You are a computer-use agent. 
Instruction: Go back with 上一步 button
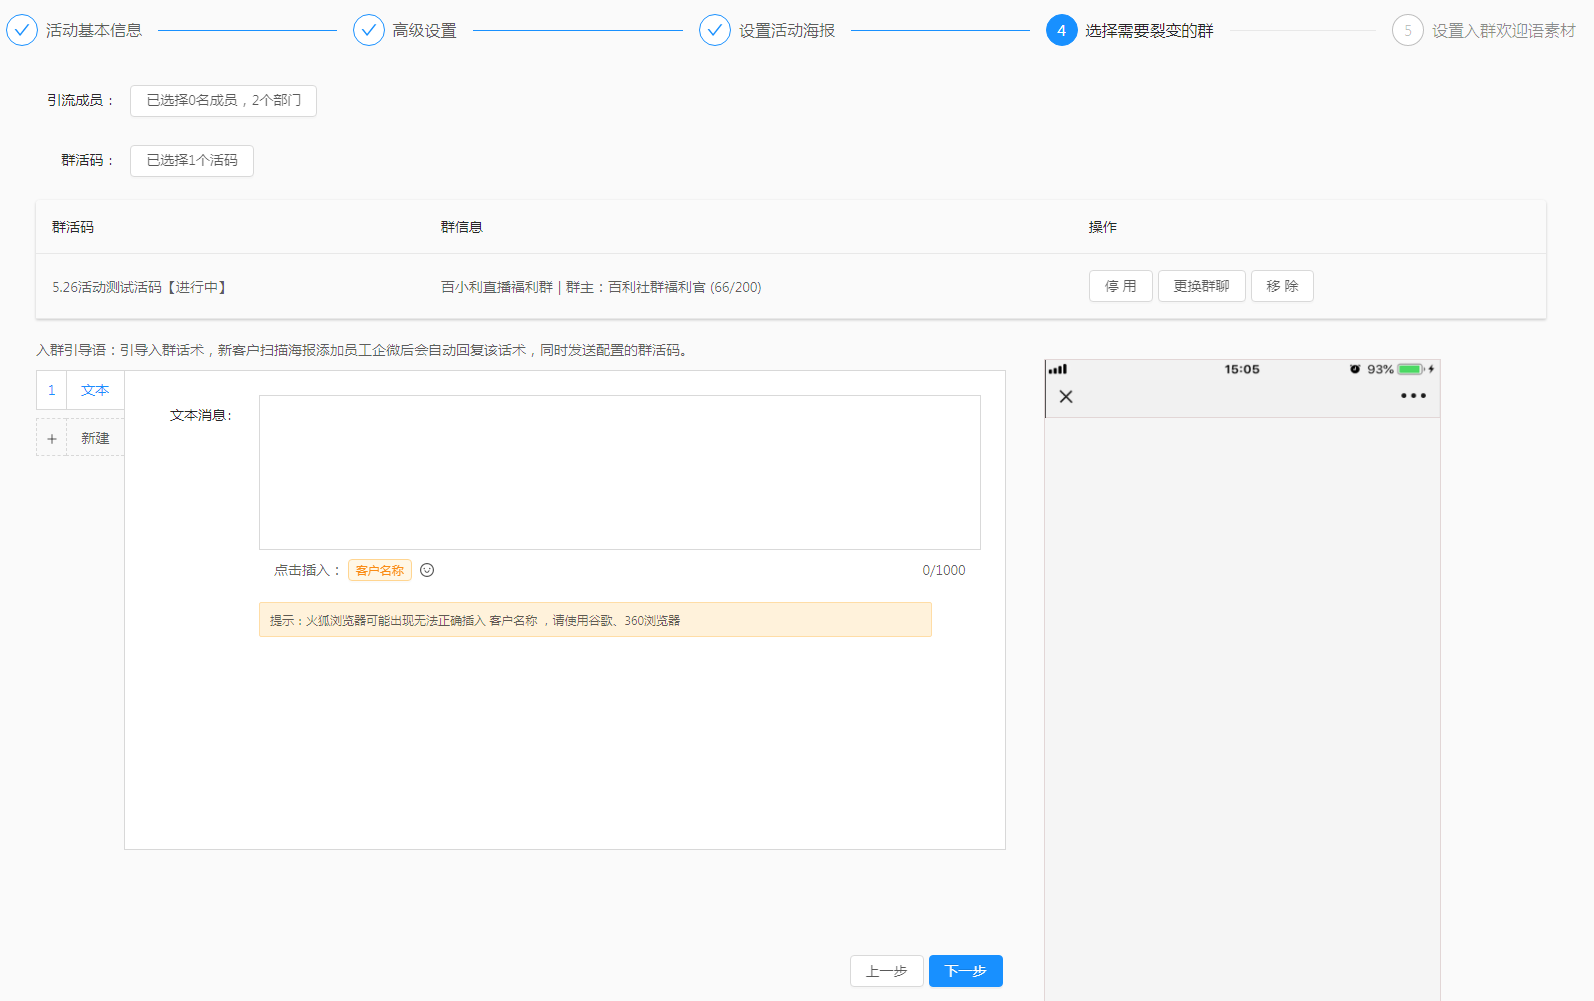(x=886, y=971)
